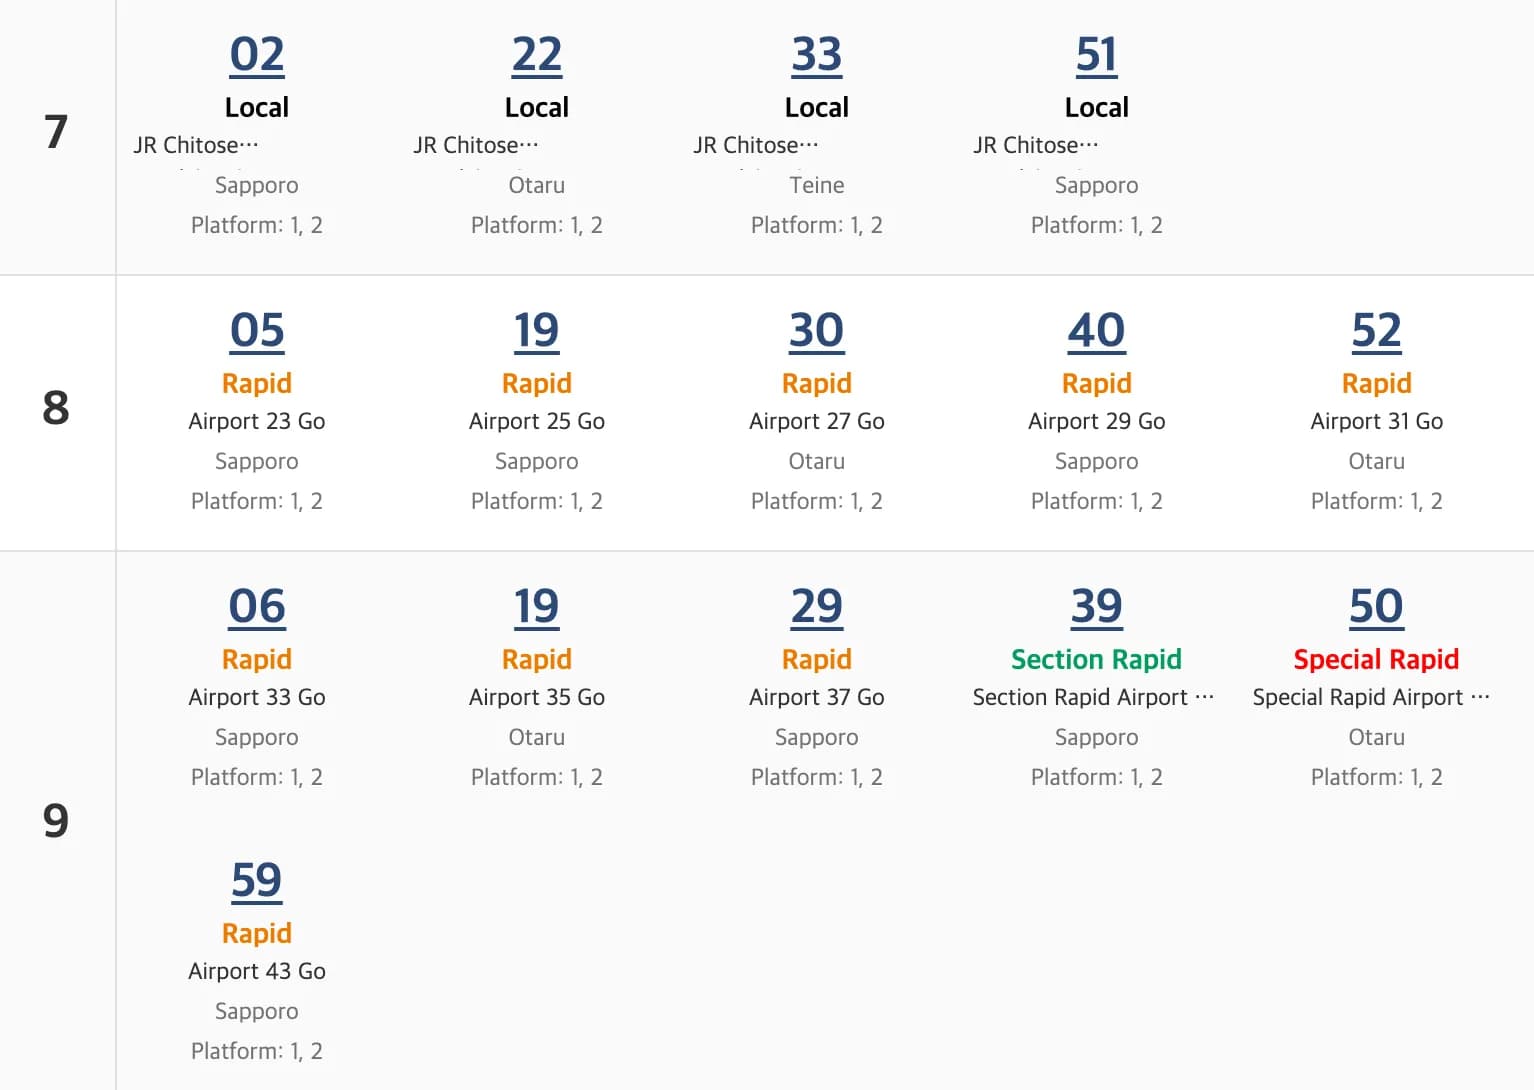1534x1090 pixels.
Task: Click the hour 8 row header
Action: pos(56,408)
